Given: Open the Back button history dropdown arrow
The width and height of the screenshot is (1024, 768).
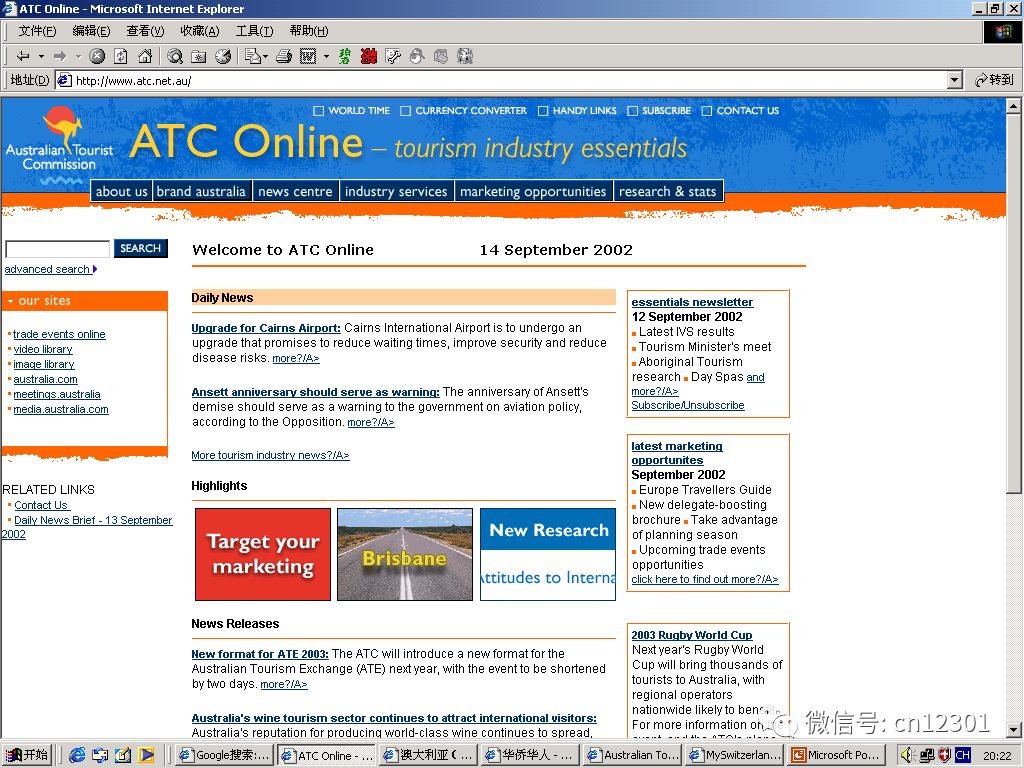Looking at the screenshot, I should pos(41,57).
